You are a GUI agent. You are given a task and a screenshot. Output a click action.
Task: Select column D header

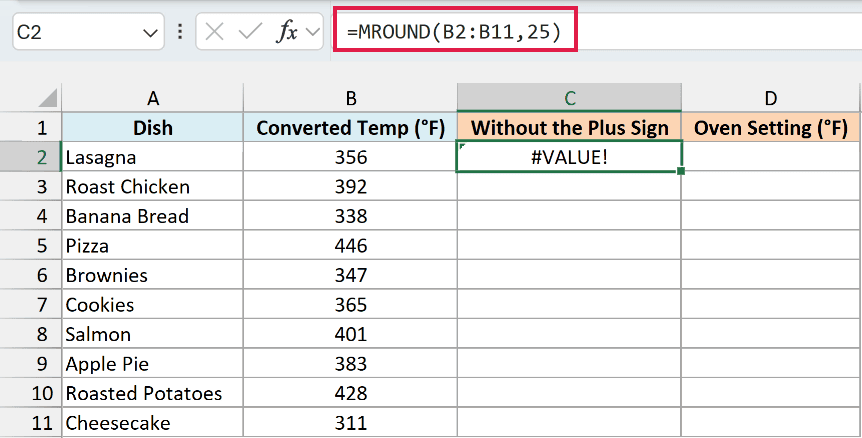771,98
